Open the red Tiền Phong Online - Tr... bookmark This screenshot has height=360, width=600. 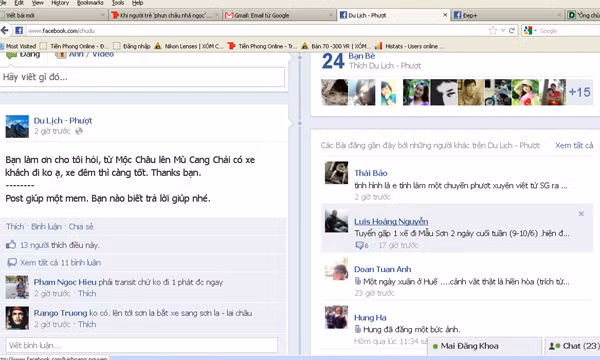click(x=262, y=46)
